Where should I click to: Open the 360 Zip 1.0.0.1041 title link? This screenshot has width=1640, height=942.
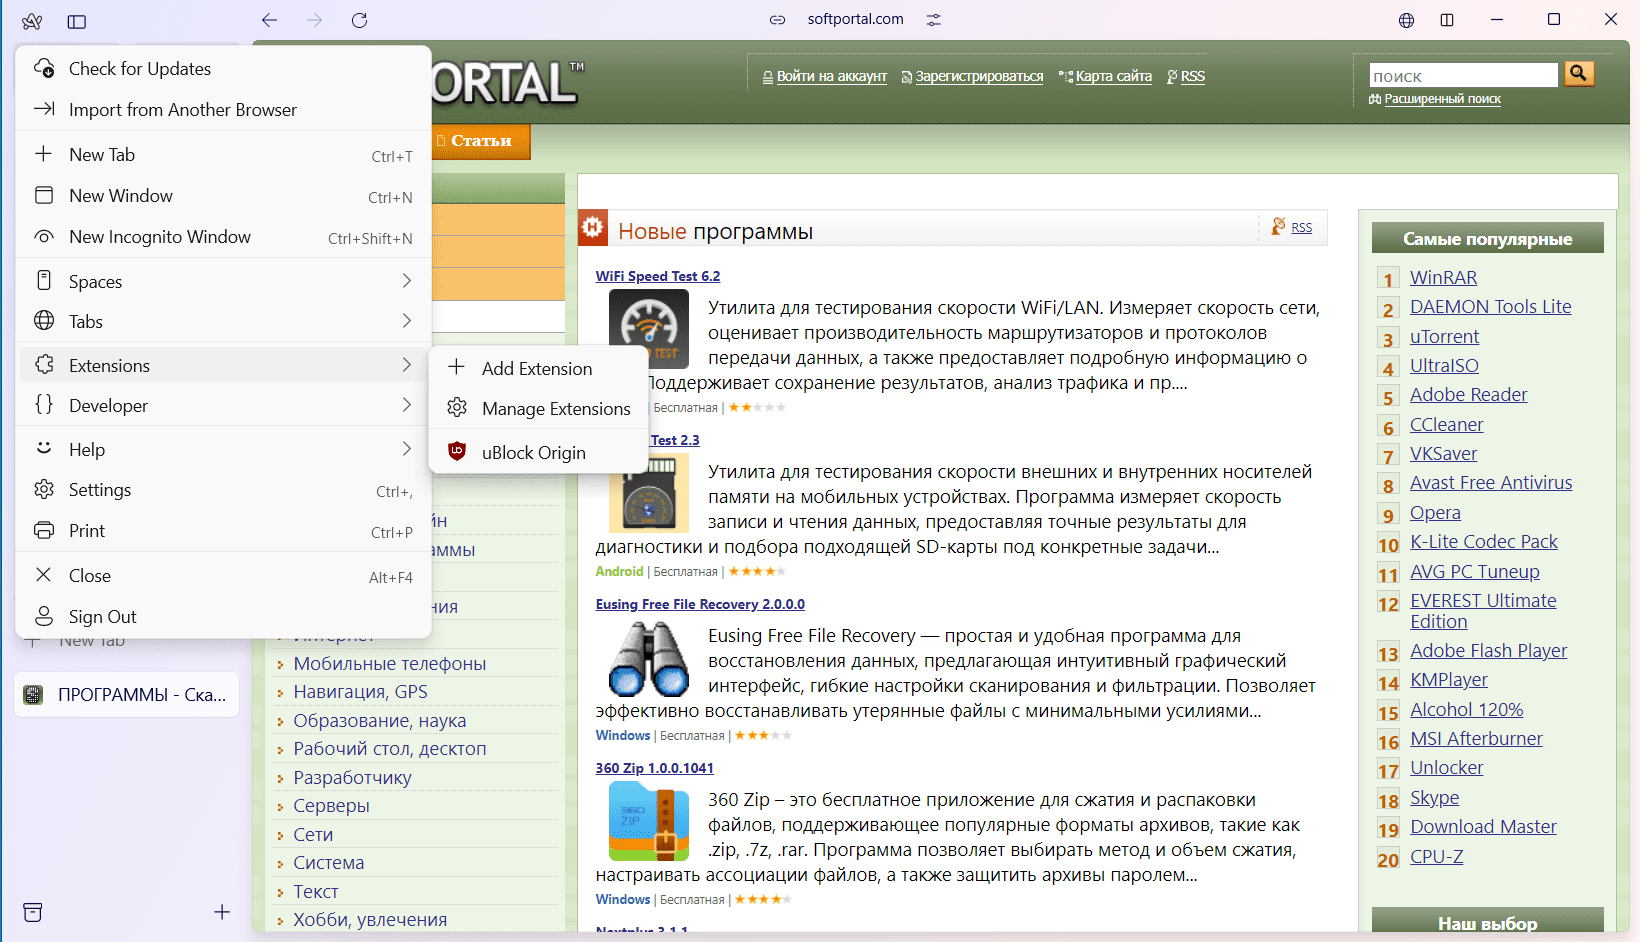click(x=655, y=768)
